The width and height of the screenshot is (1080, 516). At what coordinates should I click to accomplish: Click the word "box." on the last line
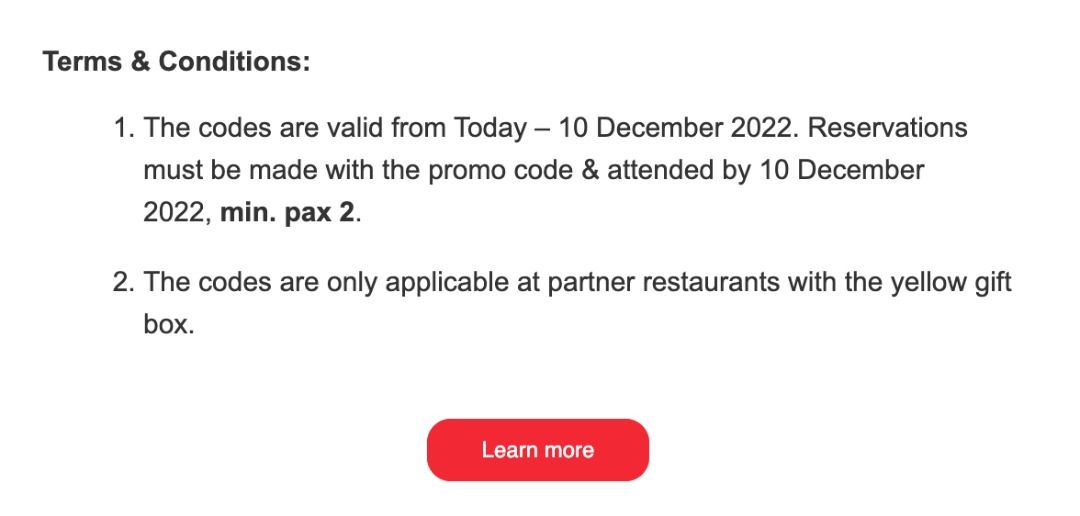coord(169,324)
